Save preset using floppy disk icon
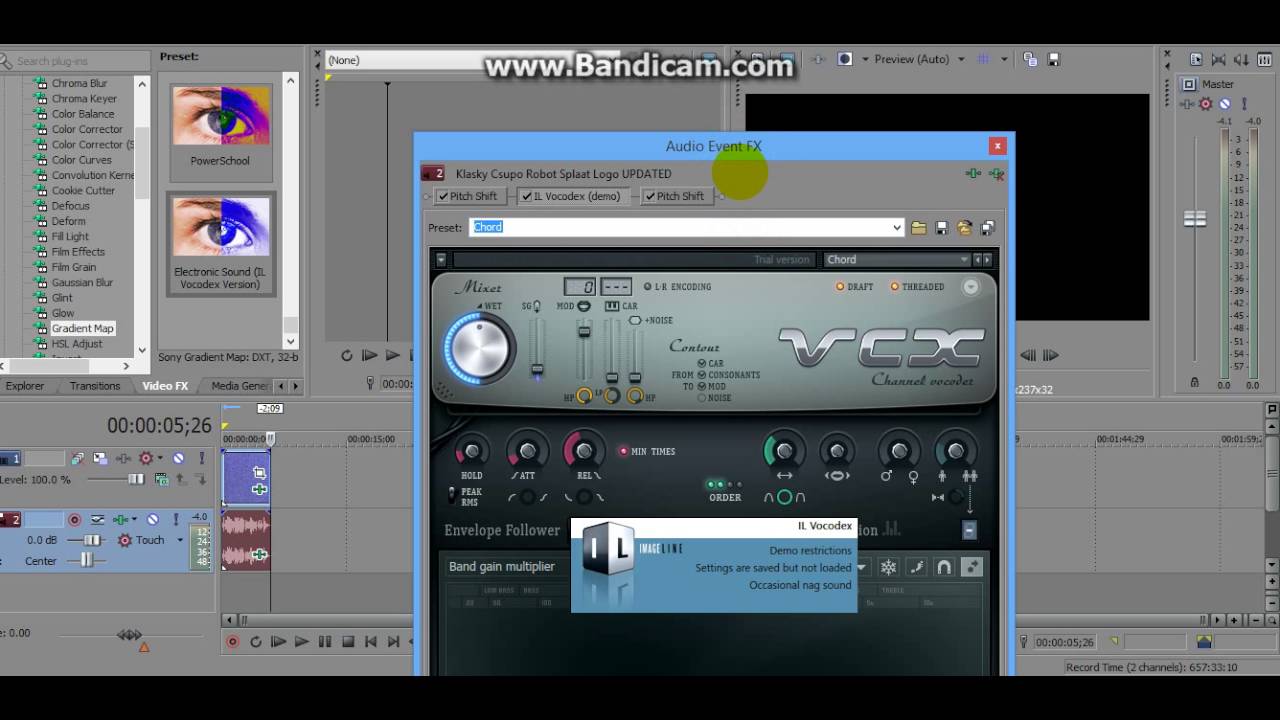Viewport: 1280px width, 720px height. 941,228
